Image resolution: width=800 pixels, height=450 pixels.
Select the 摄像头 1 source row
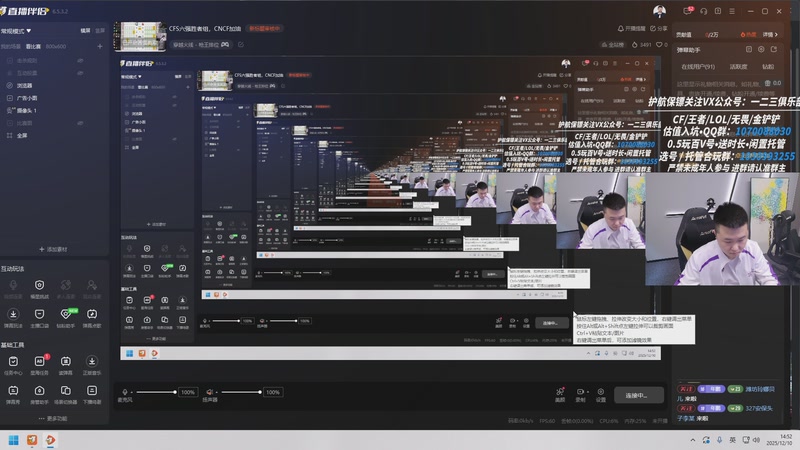coord(54,110)
